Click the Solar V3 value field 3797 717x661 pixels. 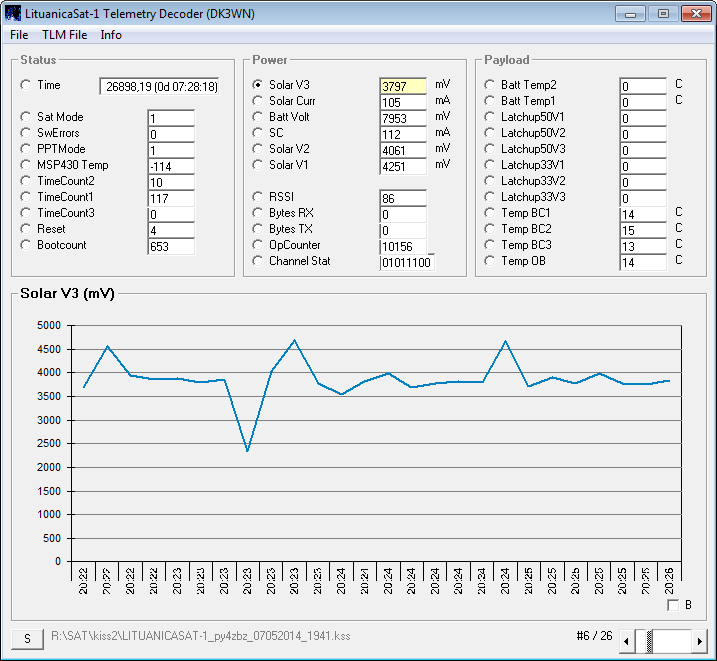pos(403,86)
